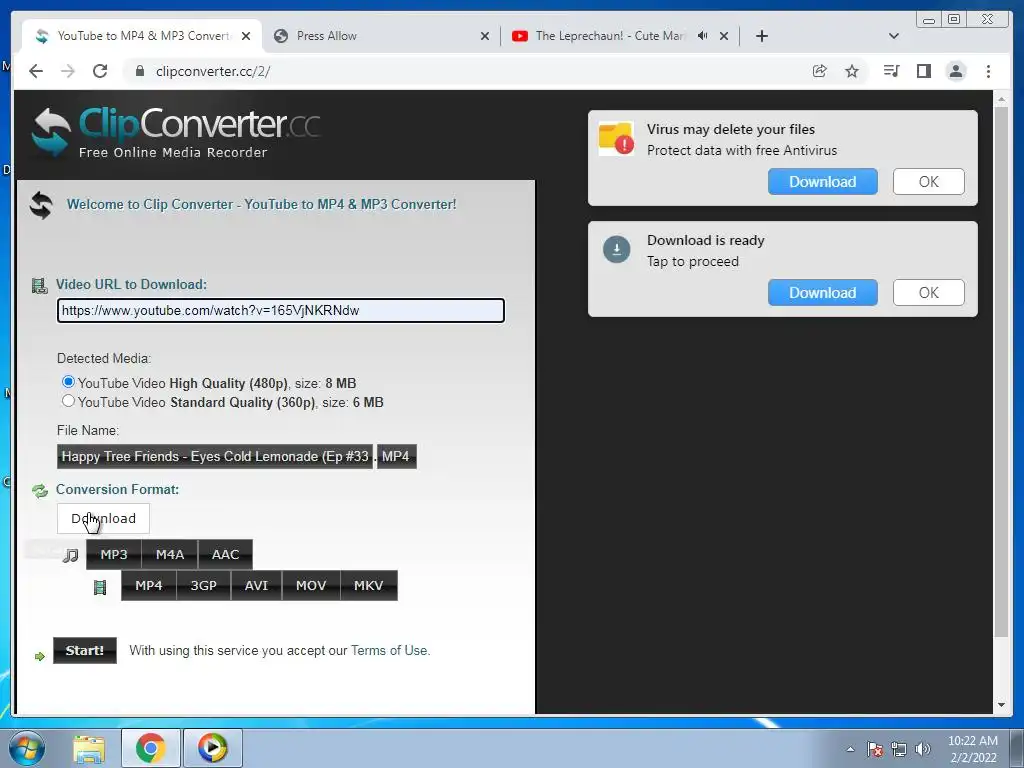Click the film strip video formats icon
The image size is (1024, 768).
tap(100, 587)
